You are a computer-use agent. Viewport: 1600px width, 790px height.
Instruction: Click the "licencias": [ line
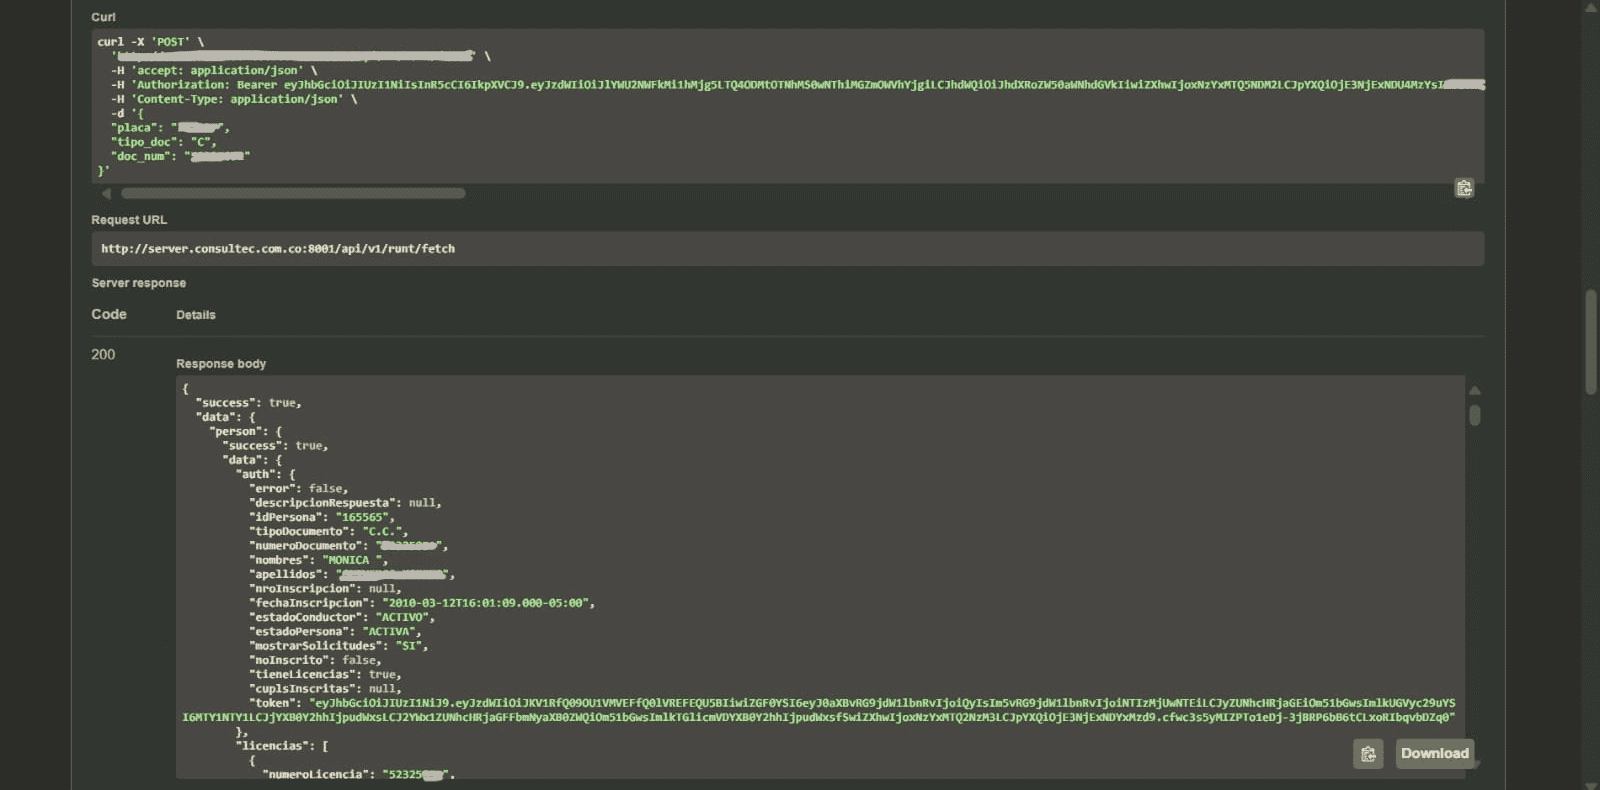[282, 746]
